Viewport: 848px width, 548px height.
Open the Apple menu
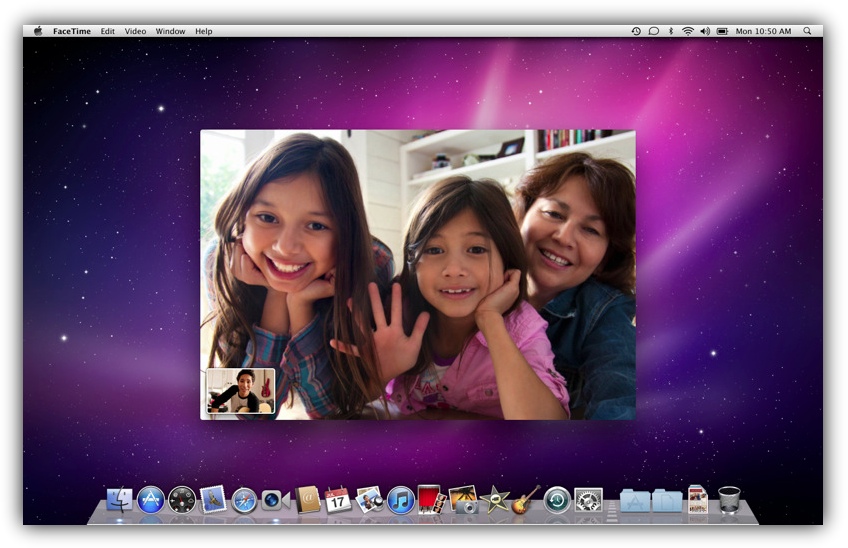38,31
